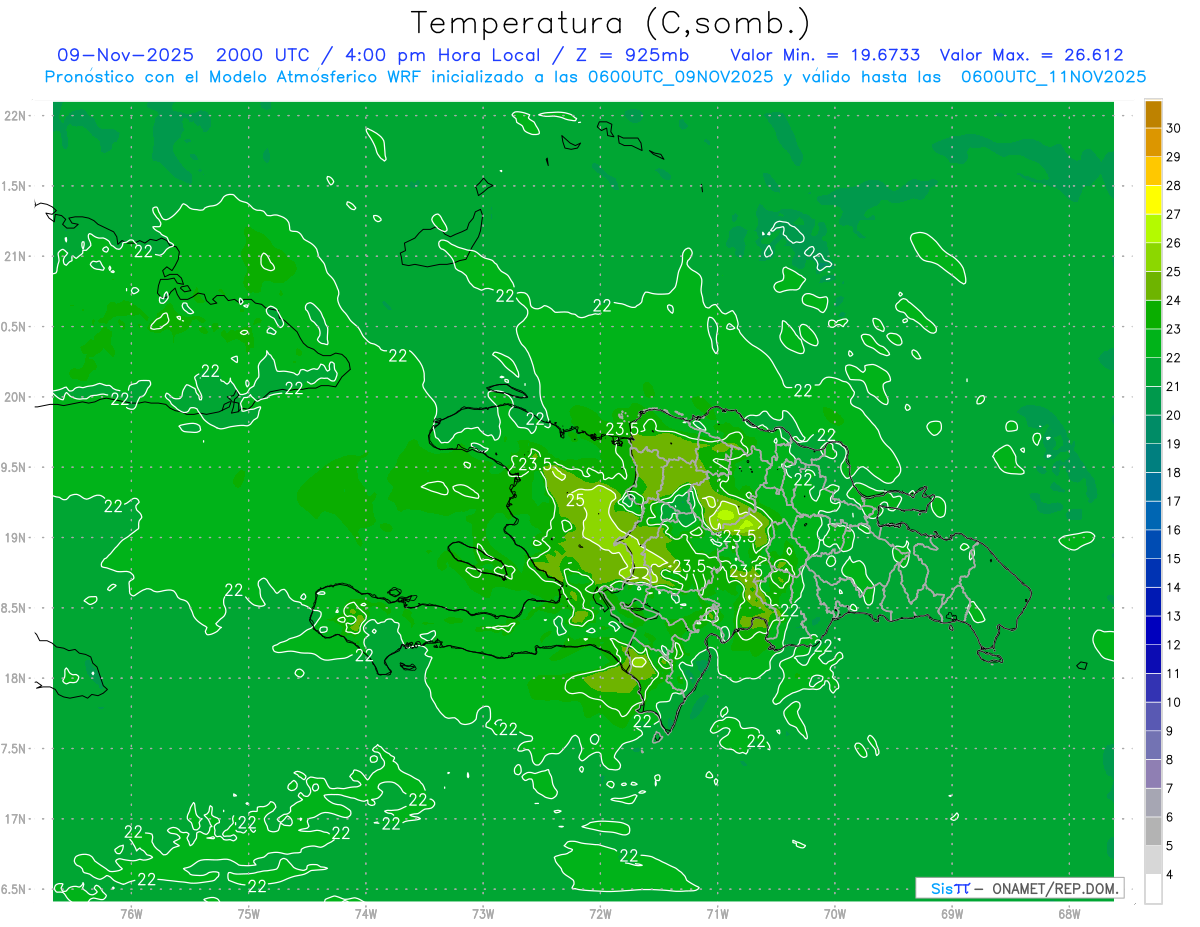Click the "72W" longitude axis label
1200x927 pixels.
[600, 914]
